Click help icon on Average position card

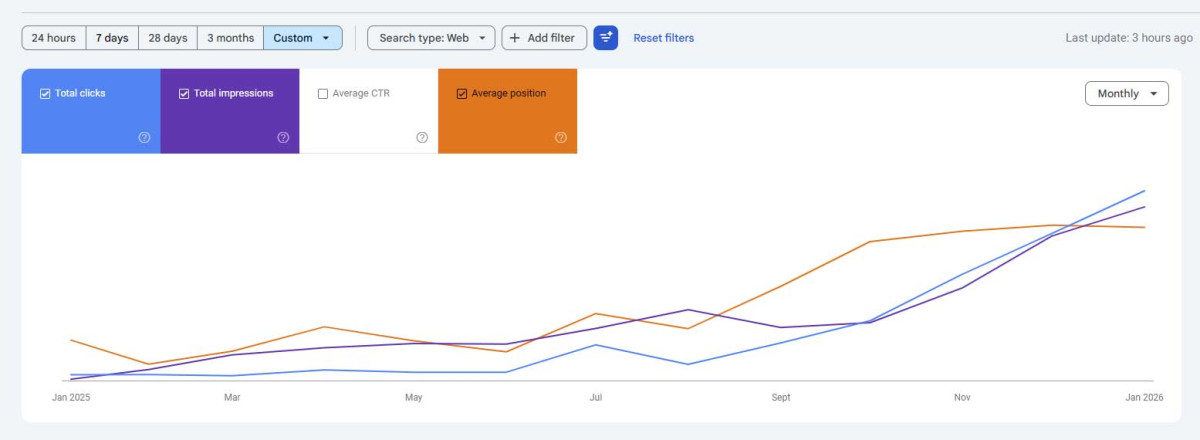561,138
